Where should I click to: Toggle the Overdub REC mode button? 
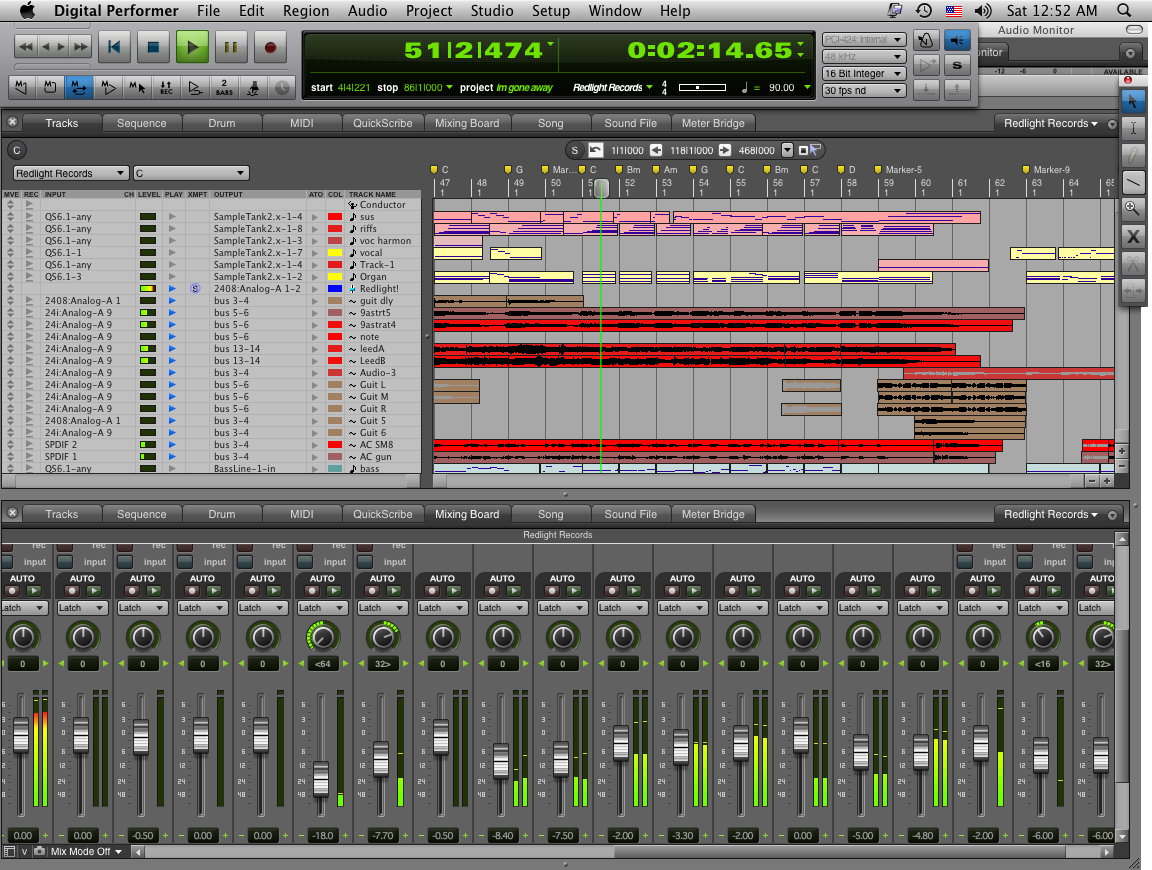166,87
